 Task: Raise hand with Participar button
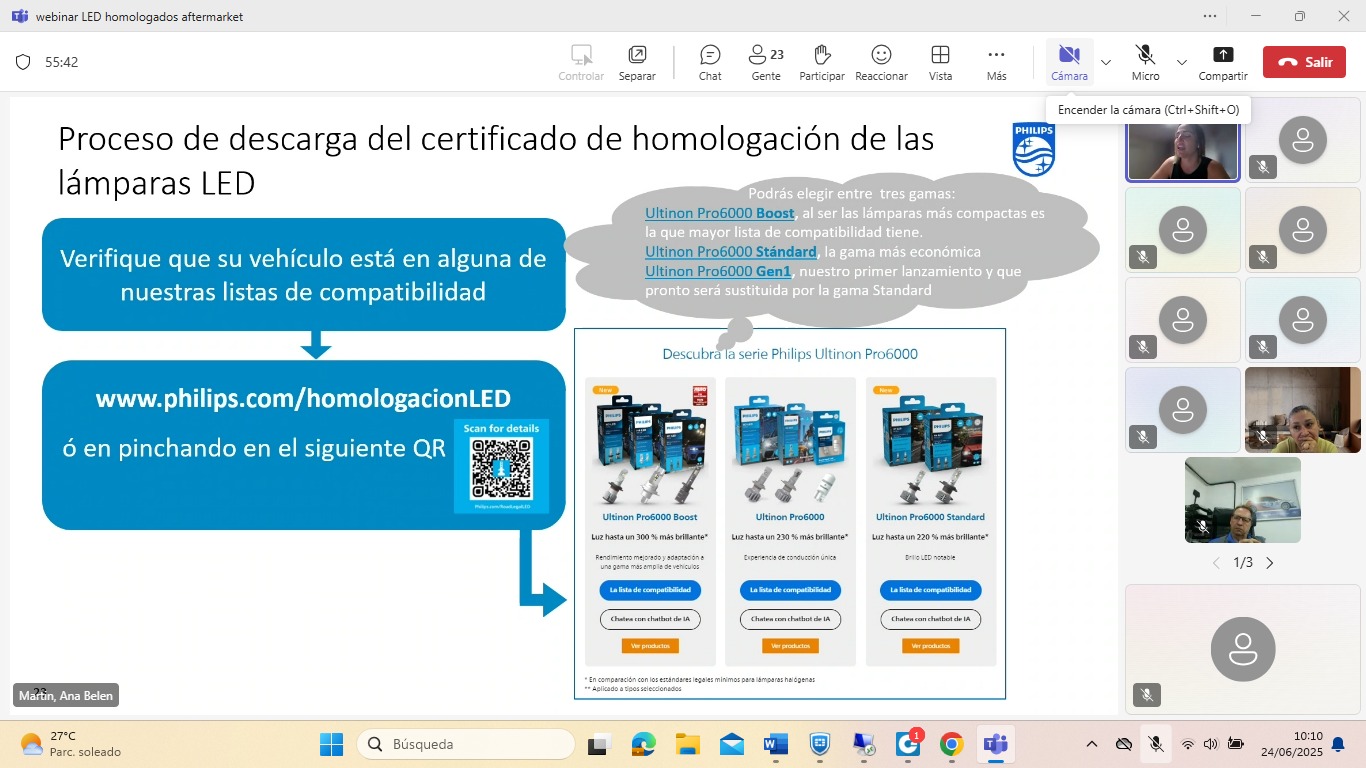[822, 62]
